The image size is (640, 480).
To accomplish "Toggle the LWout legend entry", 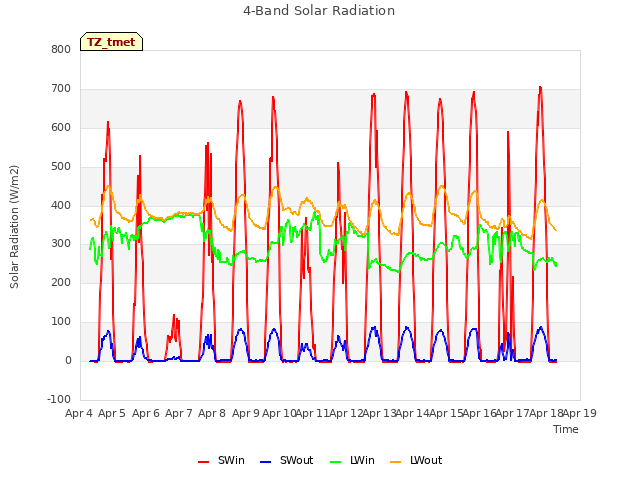I will [416, 460].
